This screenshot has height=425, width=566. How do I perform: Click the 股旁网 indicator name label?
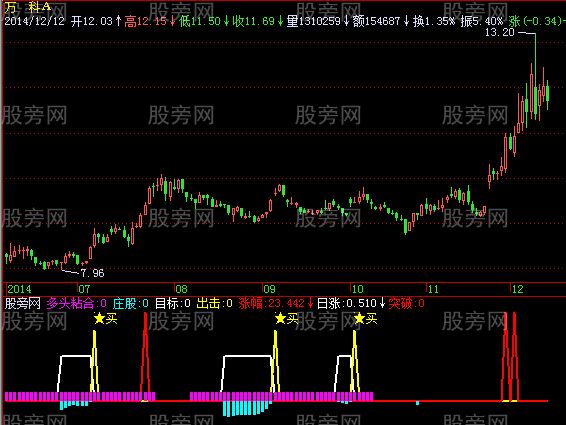[x=23, y=303]
